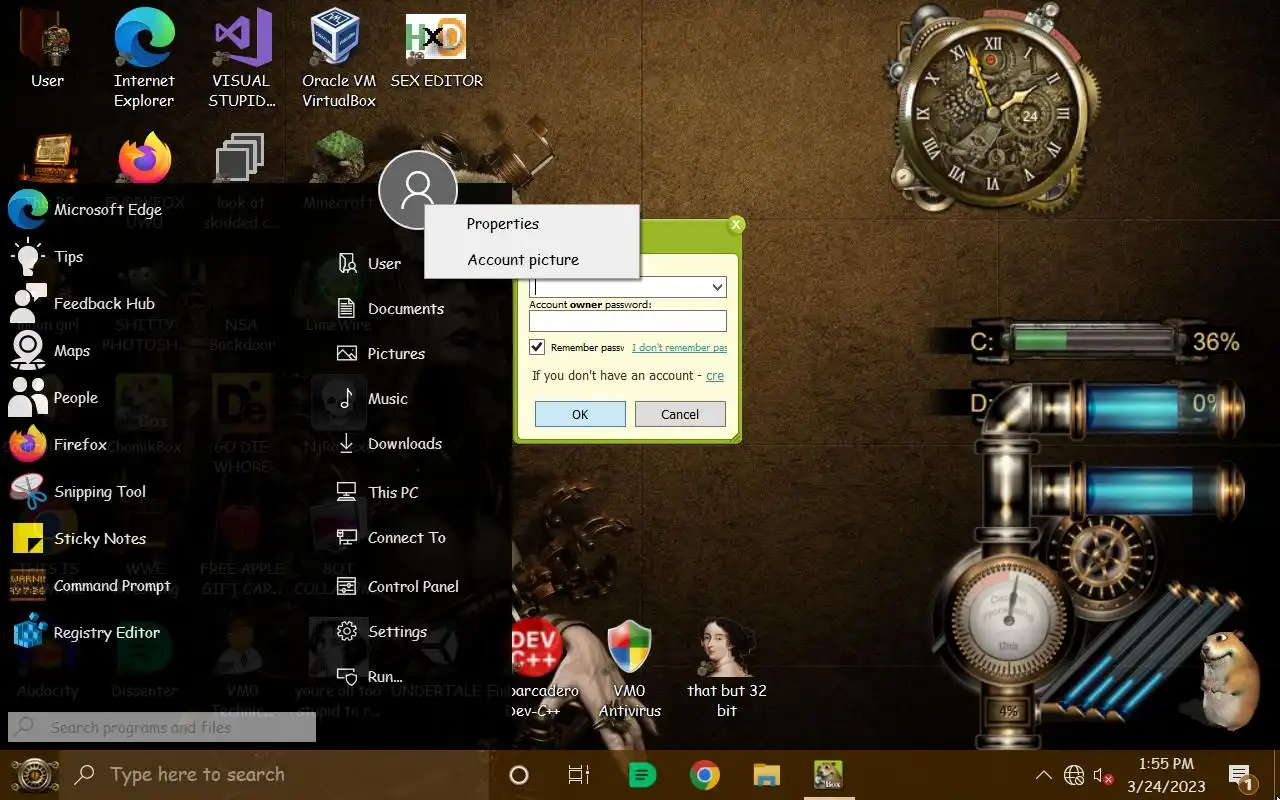Open Chrome from the taskbar

(x=705, y=775)
